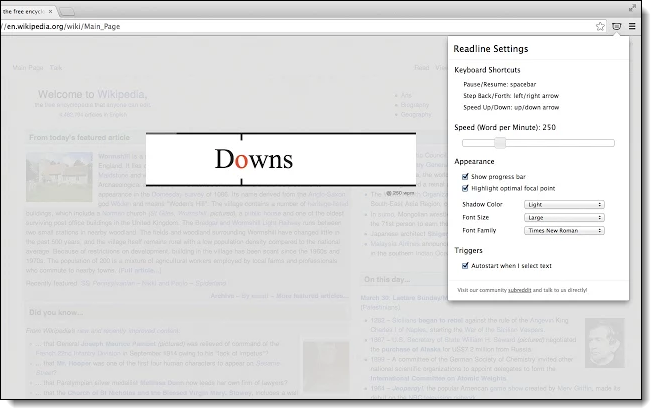Click the Did you know heading
The image size is (657, 415).
(56, 312)
